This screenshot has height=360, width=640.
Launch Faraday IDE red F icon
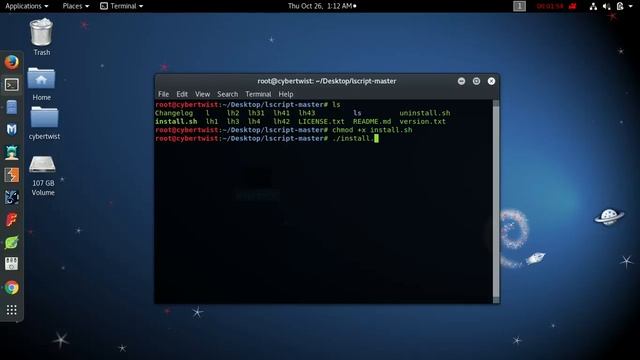click(11, 220)
